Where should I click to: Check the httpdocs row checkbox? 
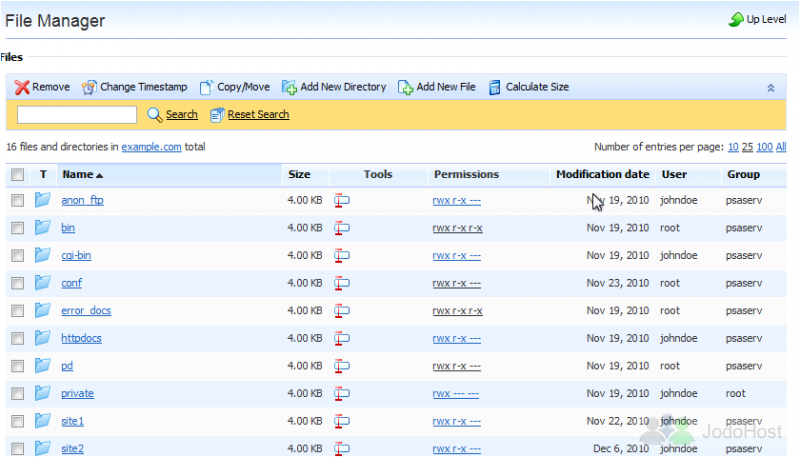pos(17,338)
